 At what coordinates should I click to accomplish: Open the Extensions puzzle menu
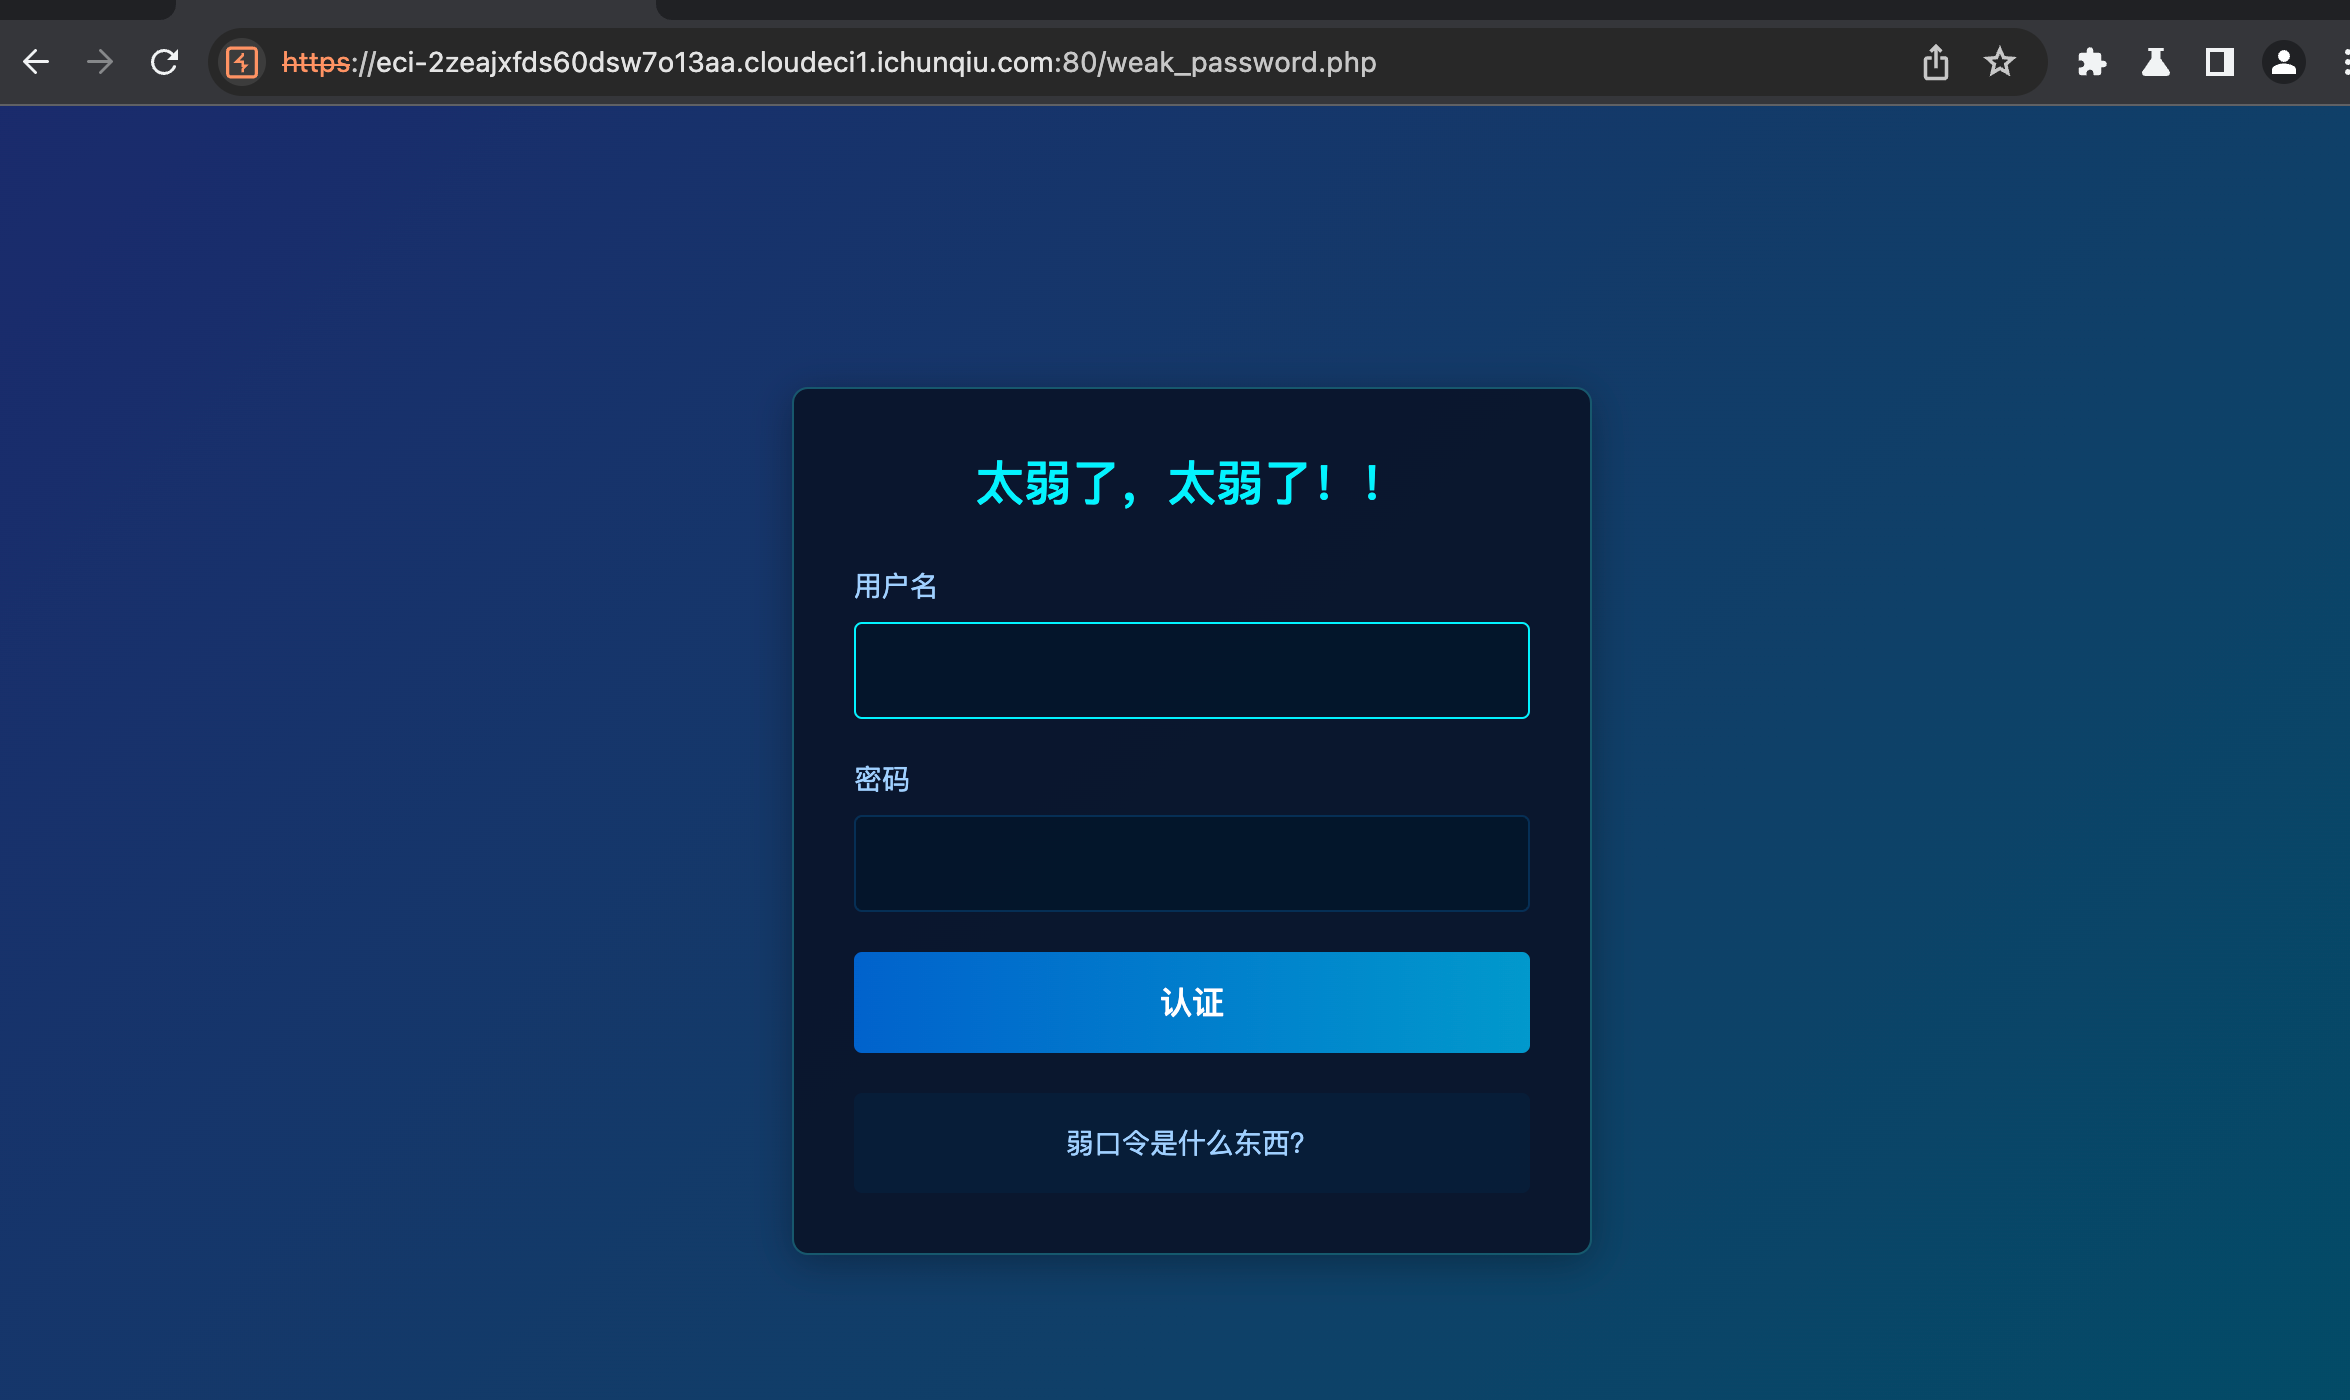coord(2091,62)
